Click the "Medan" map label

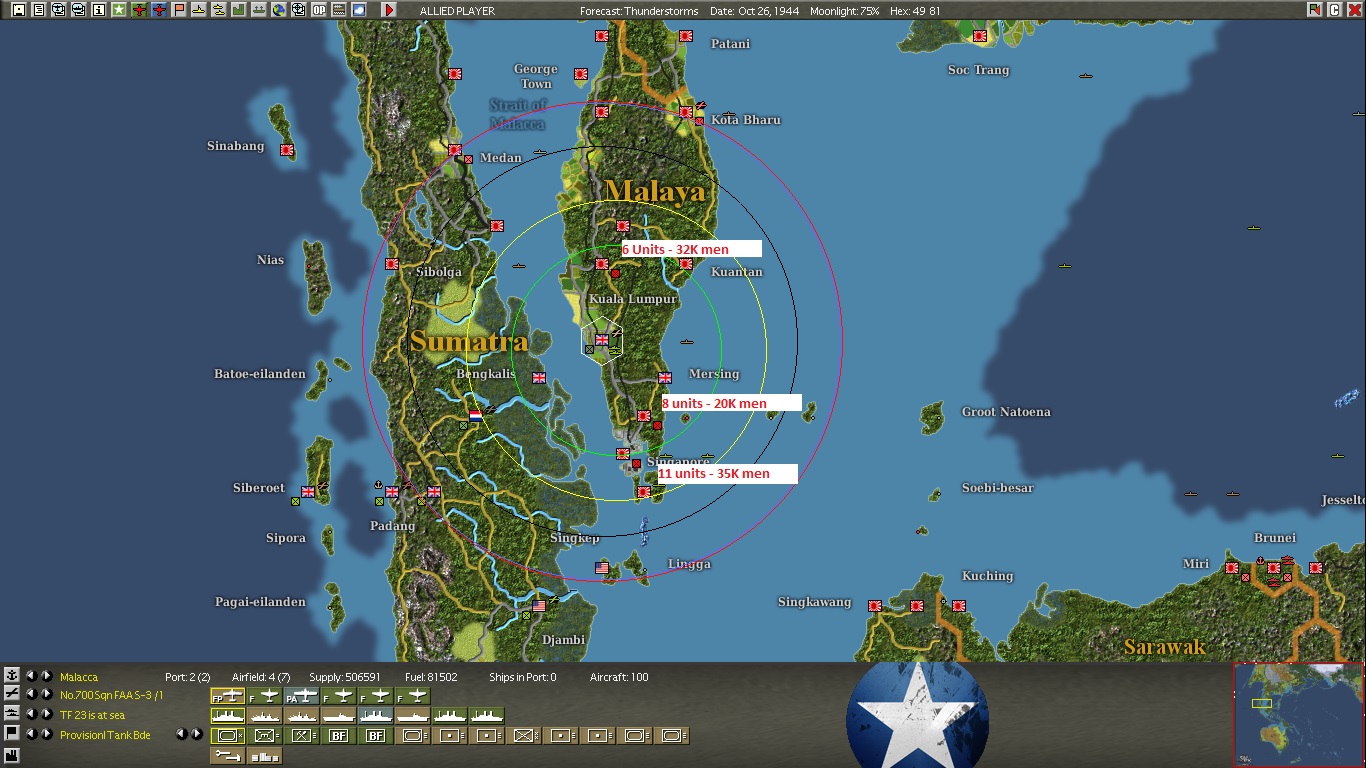click(501, 158)
